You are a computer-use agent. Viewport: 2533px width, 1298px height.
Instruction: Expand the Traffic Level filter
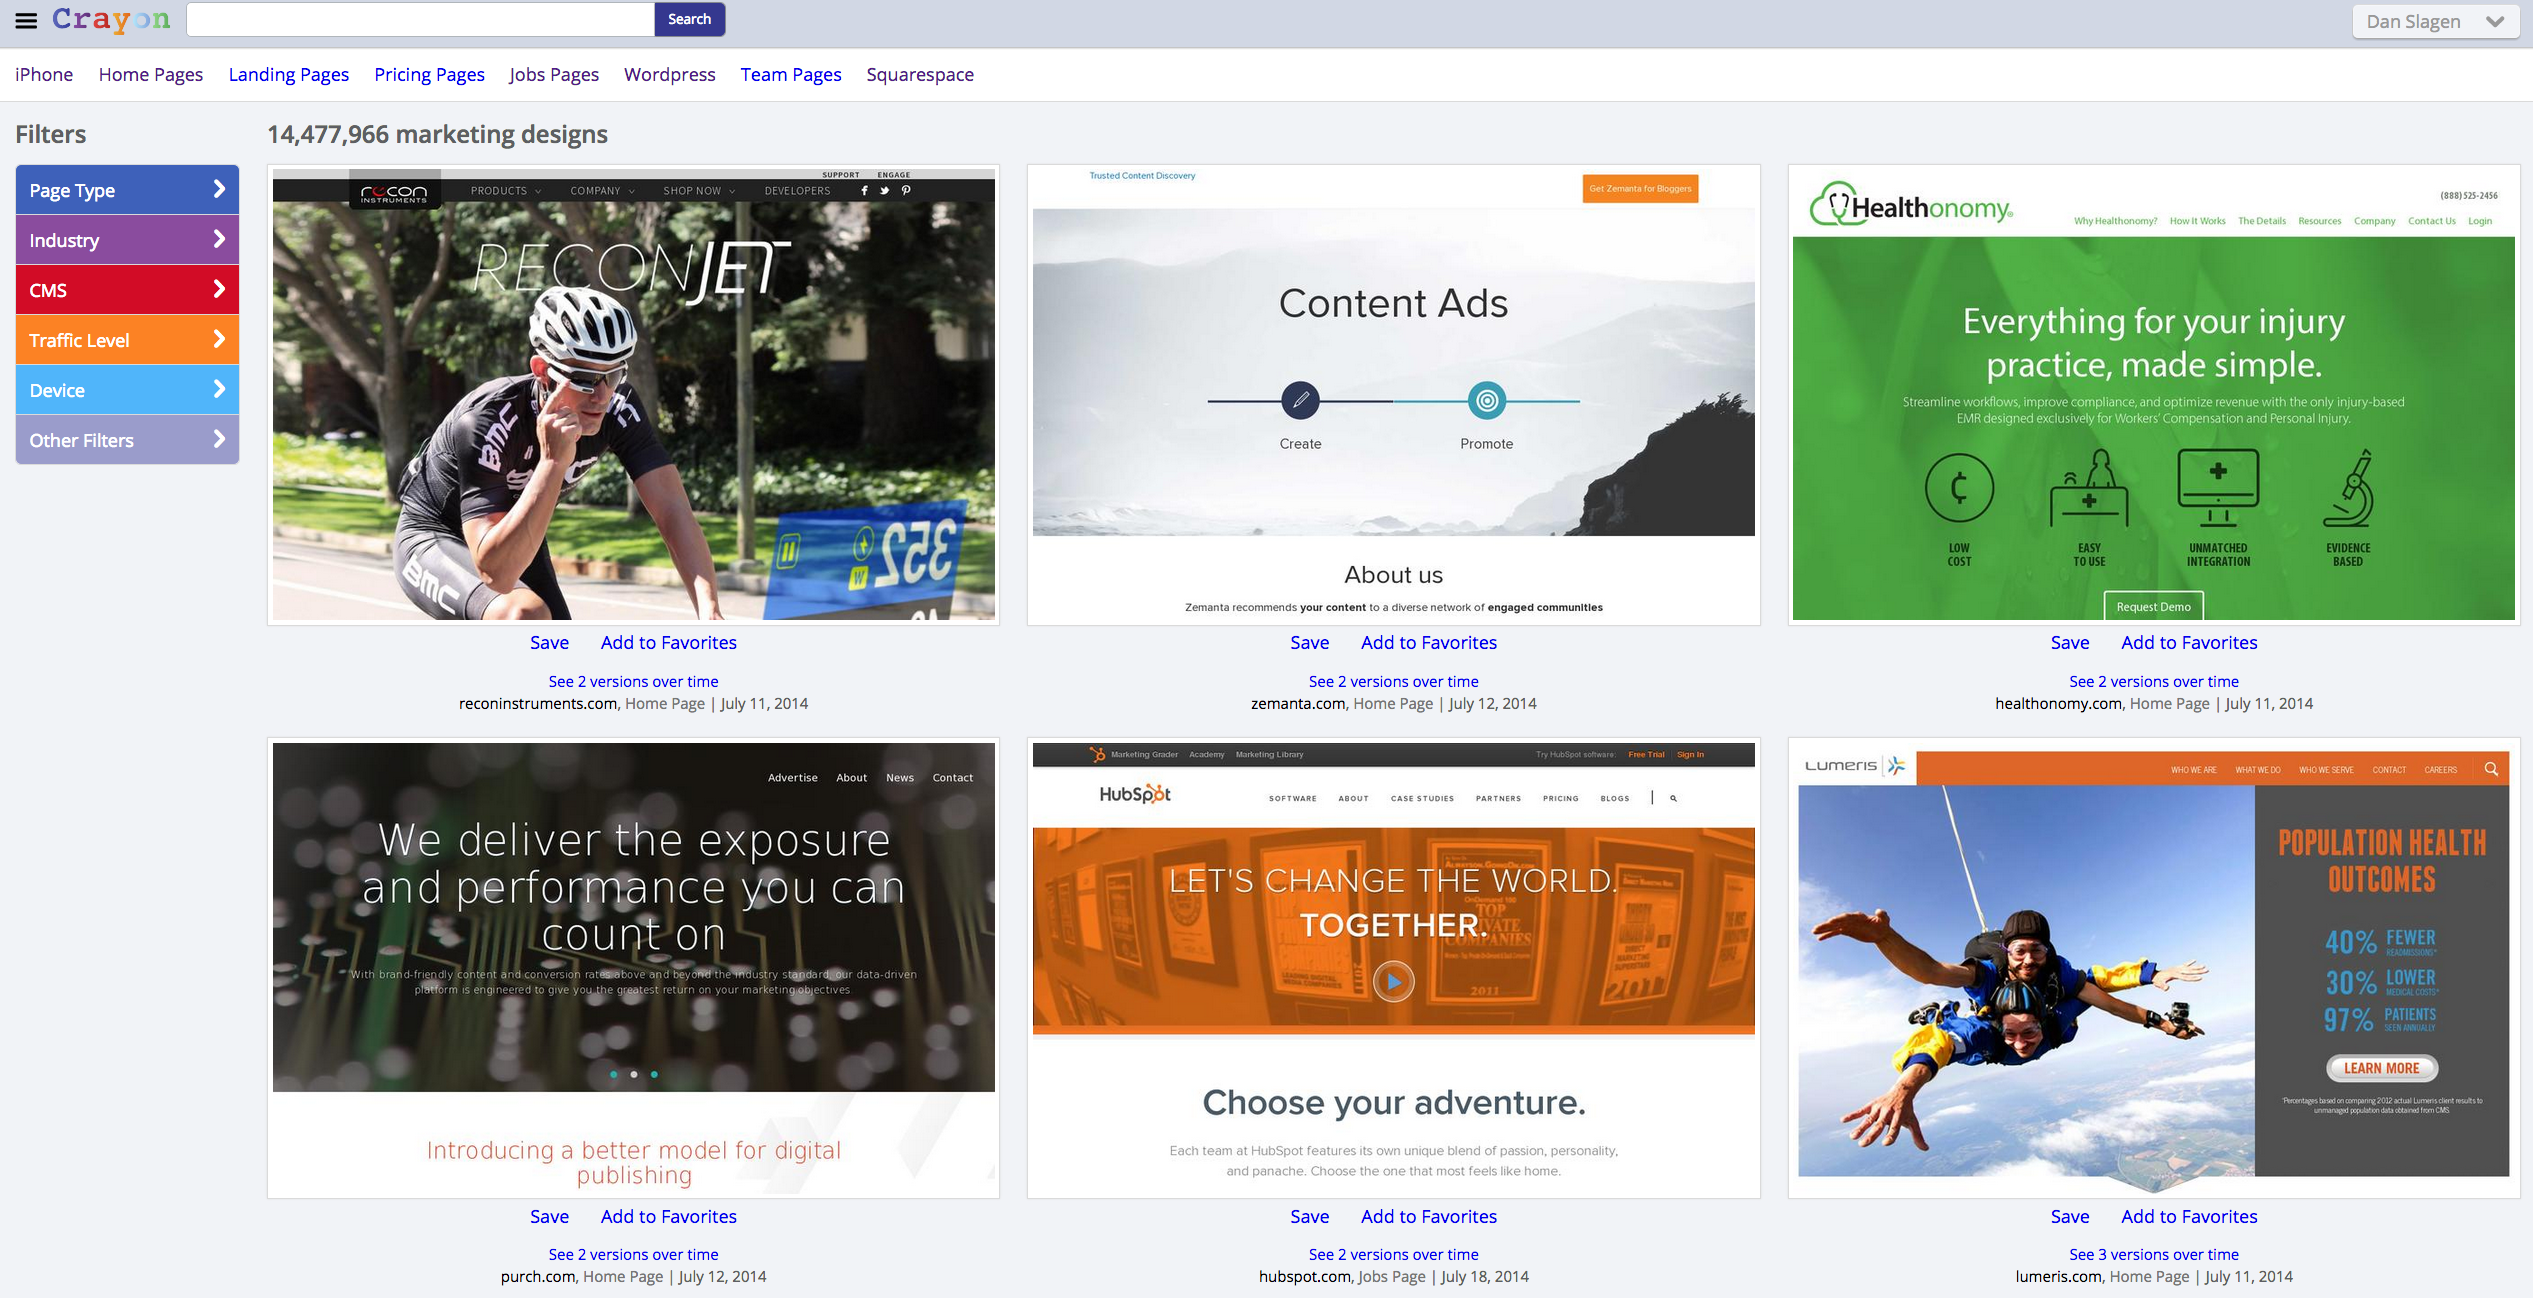pyautogui.click(x=127, y=340)
